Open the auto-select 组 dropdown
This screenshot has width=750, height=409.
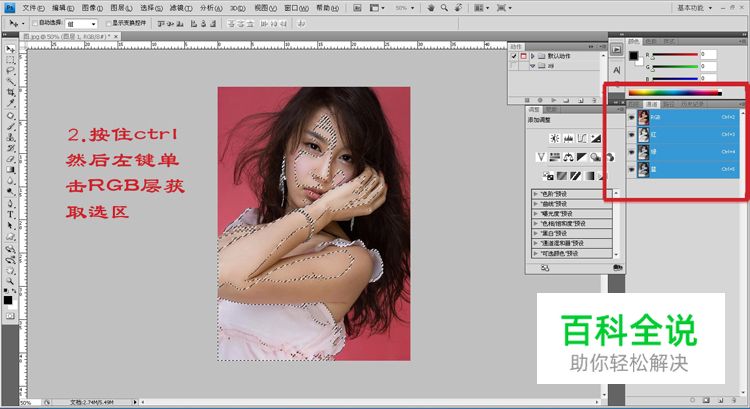(x=83, y=21)
